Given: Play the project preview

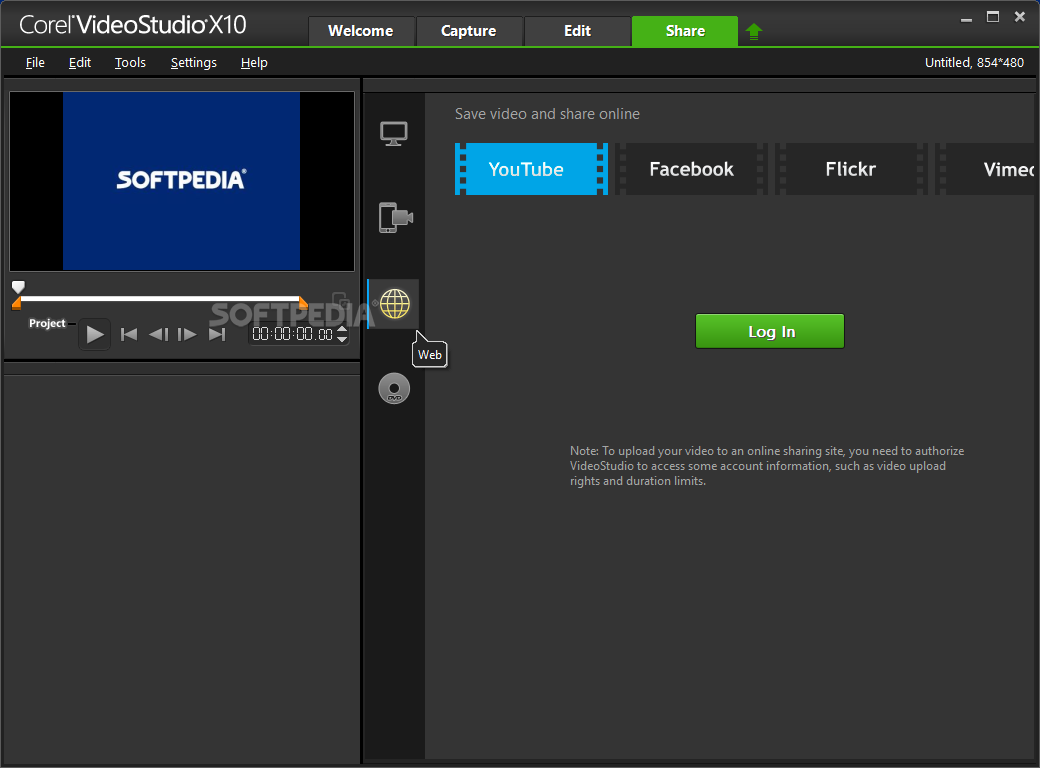Looking at the screenshot, I should coord(94,334).
